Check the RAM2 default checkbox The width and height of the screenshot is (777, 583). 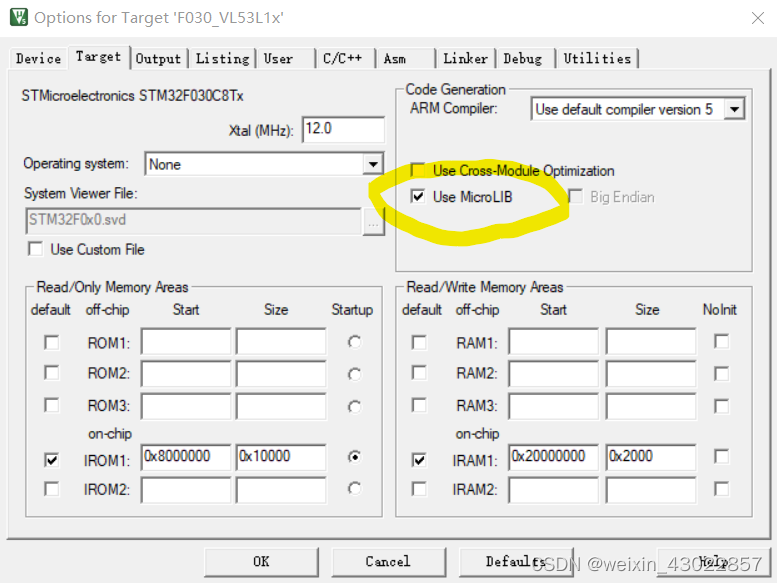(419, 372)
